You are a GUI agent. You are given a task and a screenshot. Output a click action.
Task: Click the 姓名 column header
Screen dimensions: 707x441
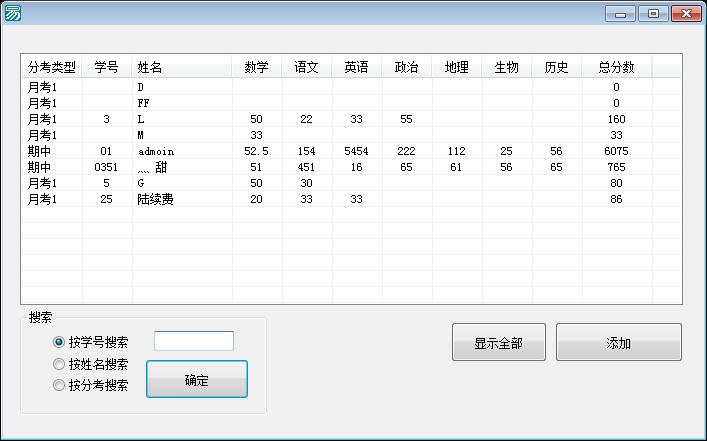150,67
